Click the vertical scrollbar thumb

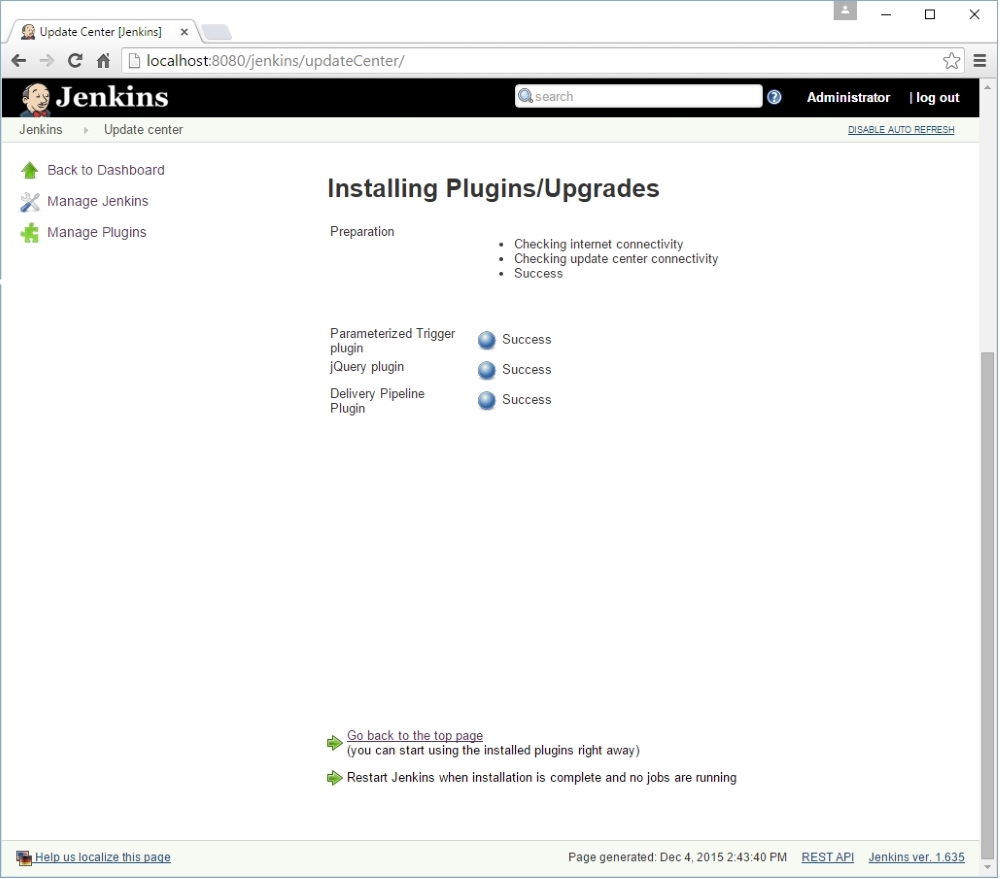(988, 605)
